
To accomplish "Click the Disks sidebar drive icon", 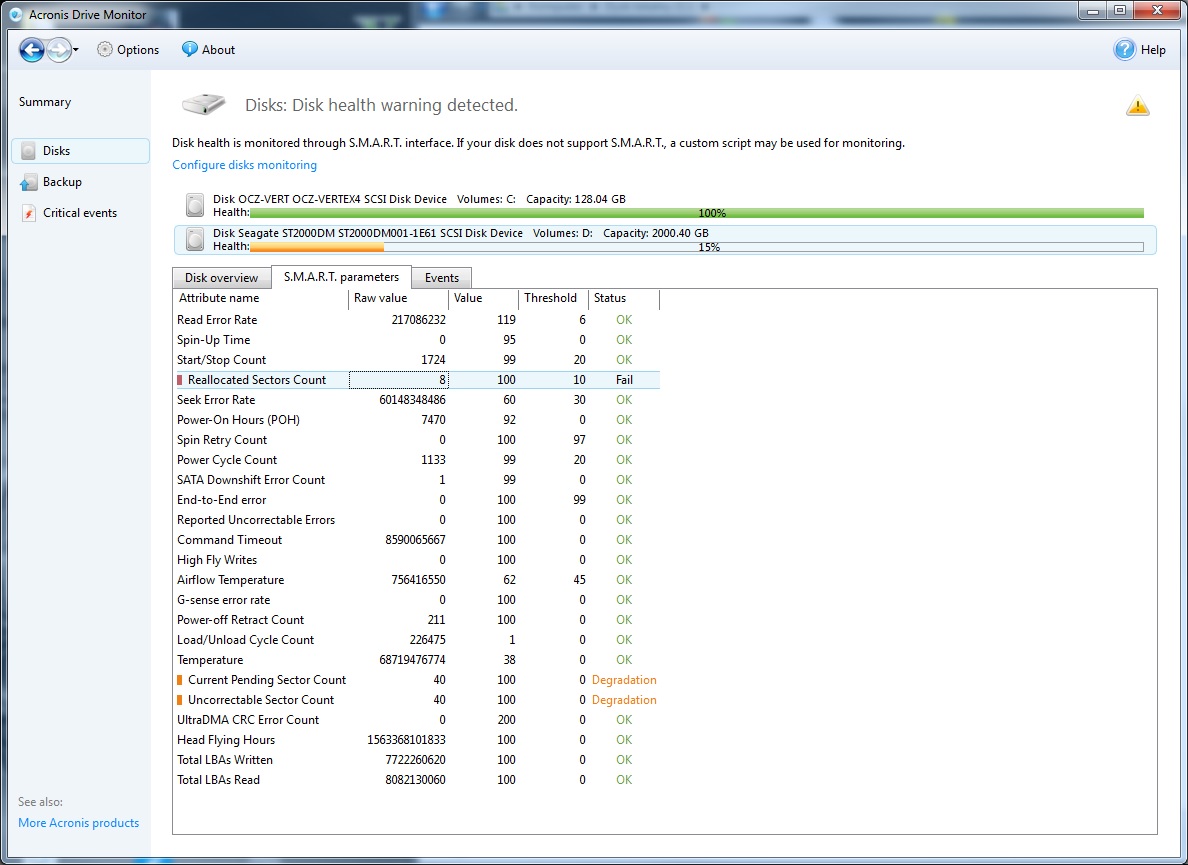I will click(28, 151).
